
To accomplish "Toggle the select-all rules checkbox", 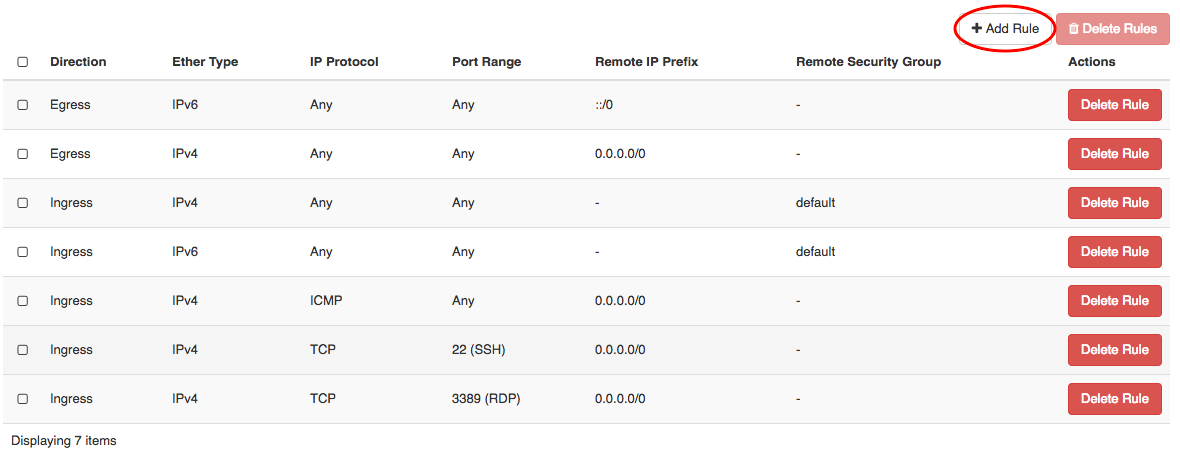I will (x=23, y=62).
